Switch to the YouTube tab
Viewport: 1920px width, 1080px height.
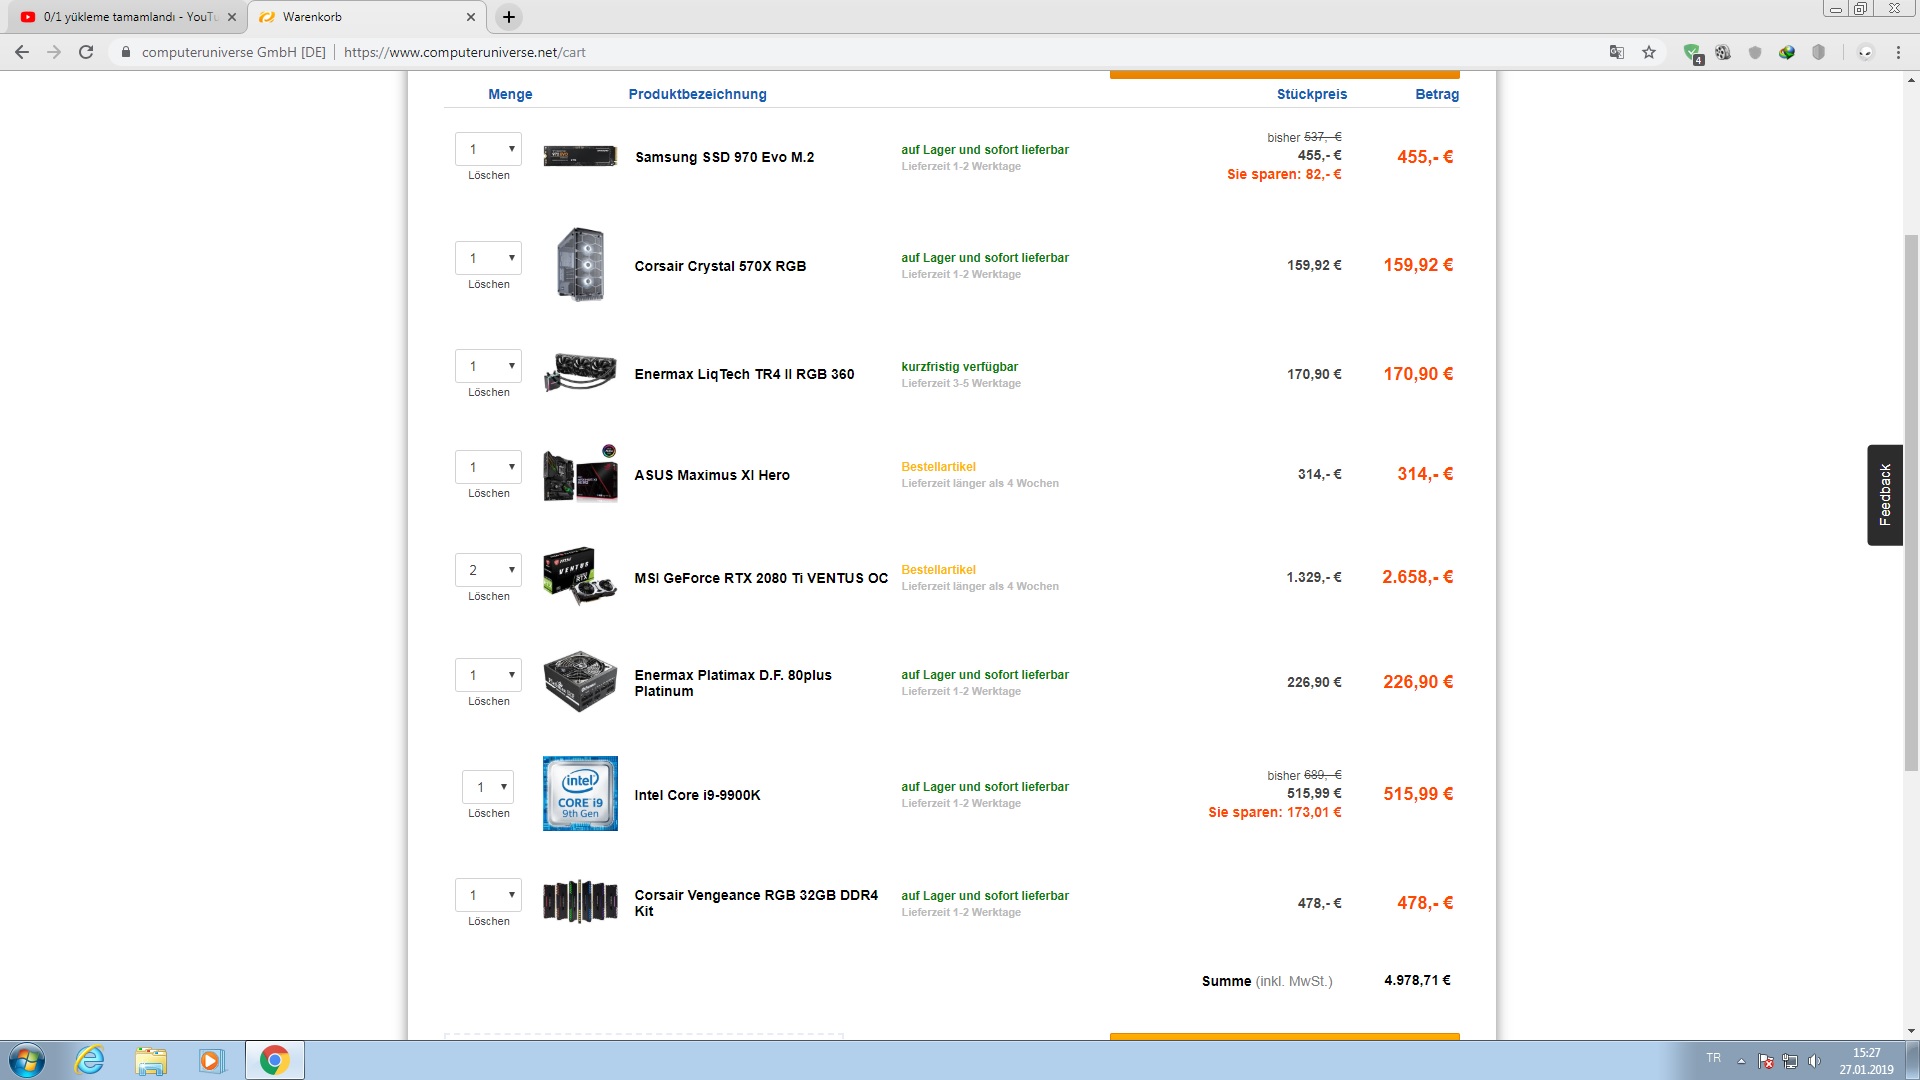[127, 17]
